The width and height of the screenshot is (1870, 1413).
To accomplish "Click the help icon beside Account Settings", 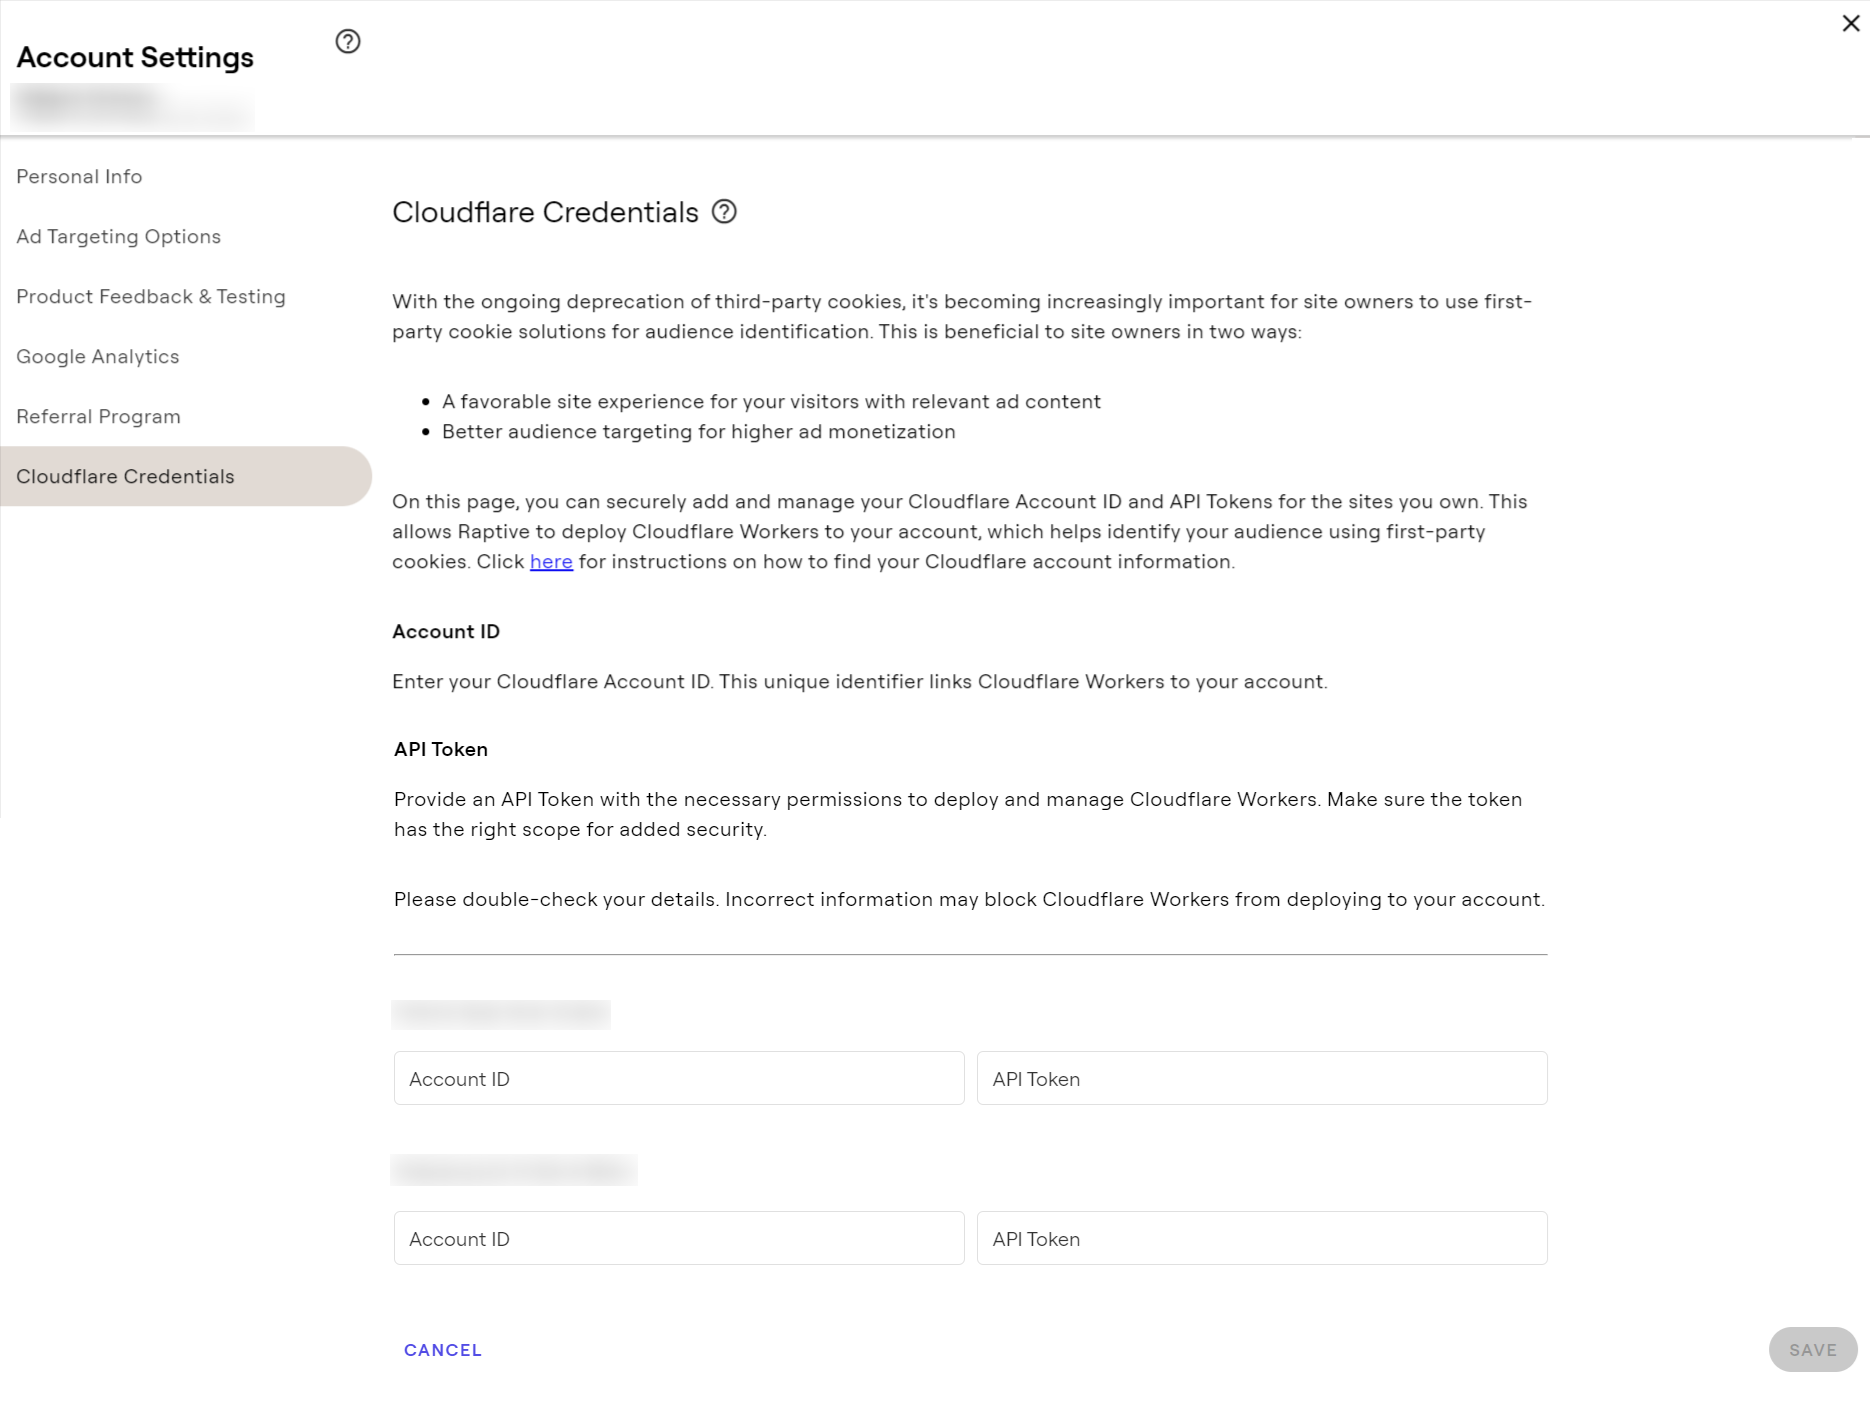I will tap(348, 41).
